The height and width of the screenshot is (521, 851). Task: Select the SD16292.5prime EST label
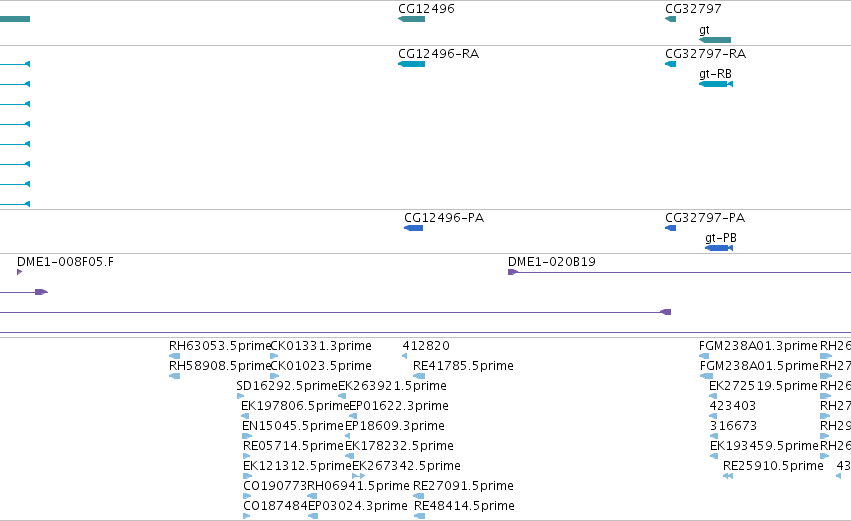point(287,386)
